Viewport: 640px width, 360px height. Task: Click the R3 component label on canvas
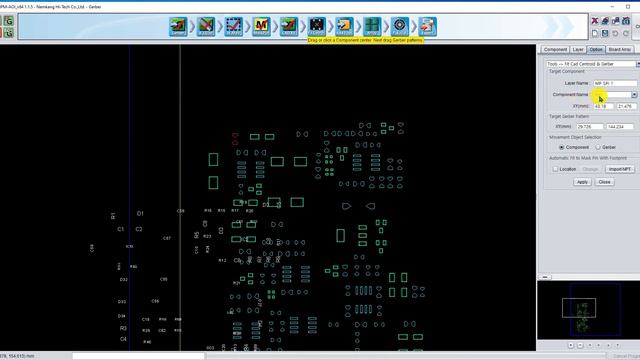pos(123,328)
